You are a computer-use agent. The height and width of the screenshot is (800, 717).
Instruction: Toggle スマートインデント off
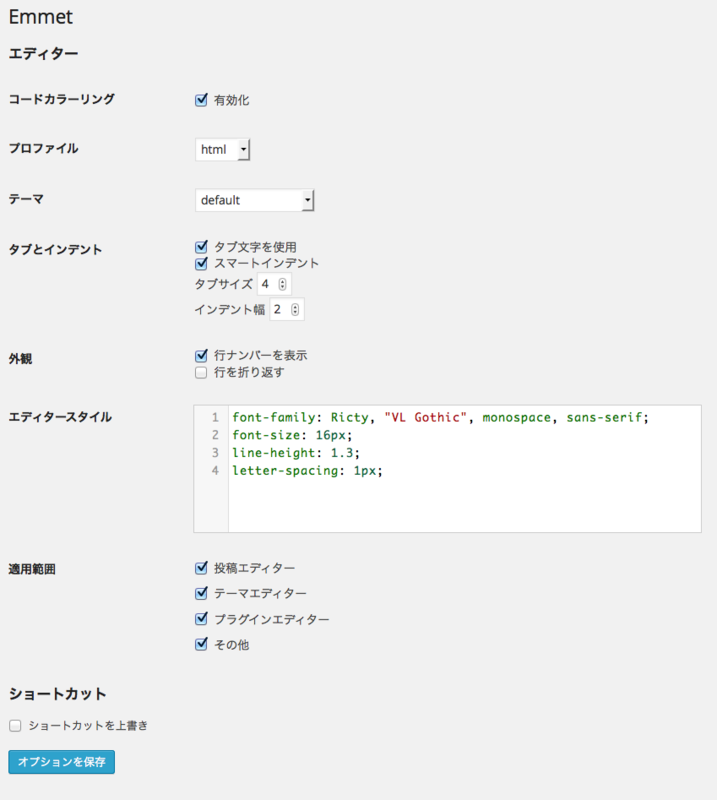click(202, 263)
